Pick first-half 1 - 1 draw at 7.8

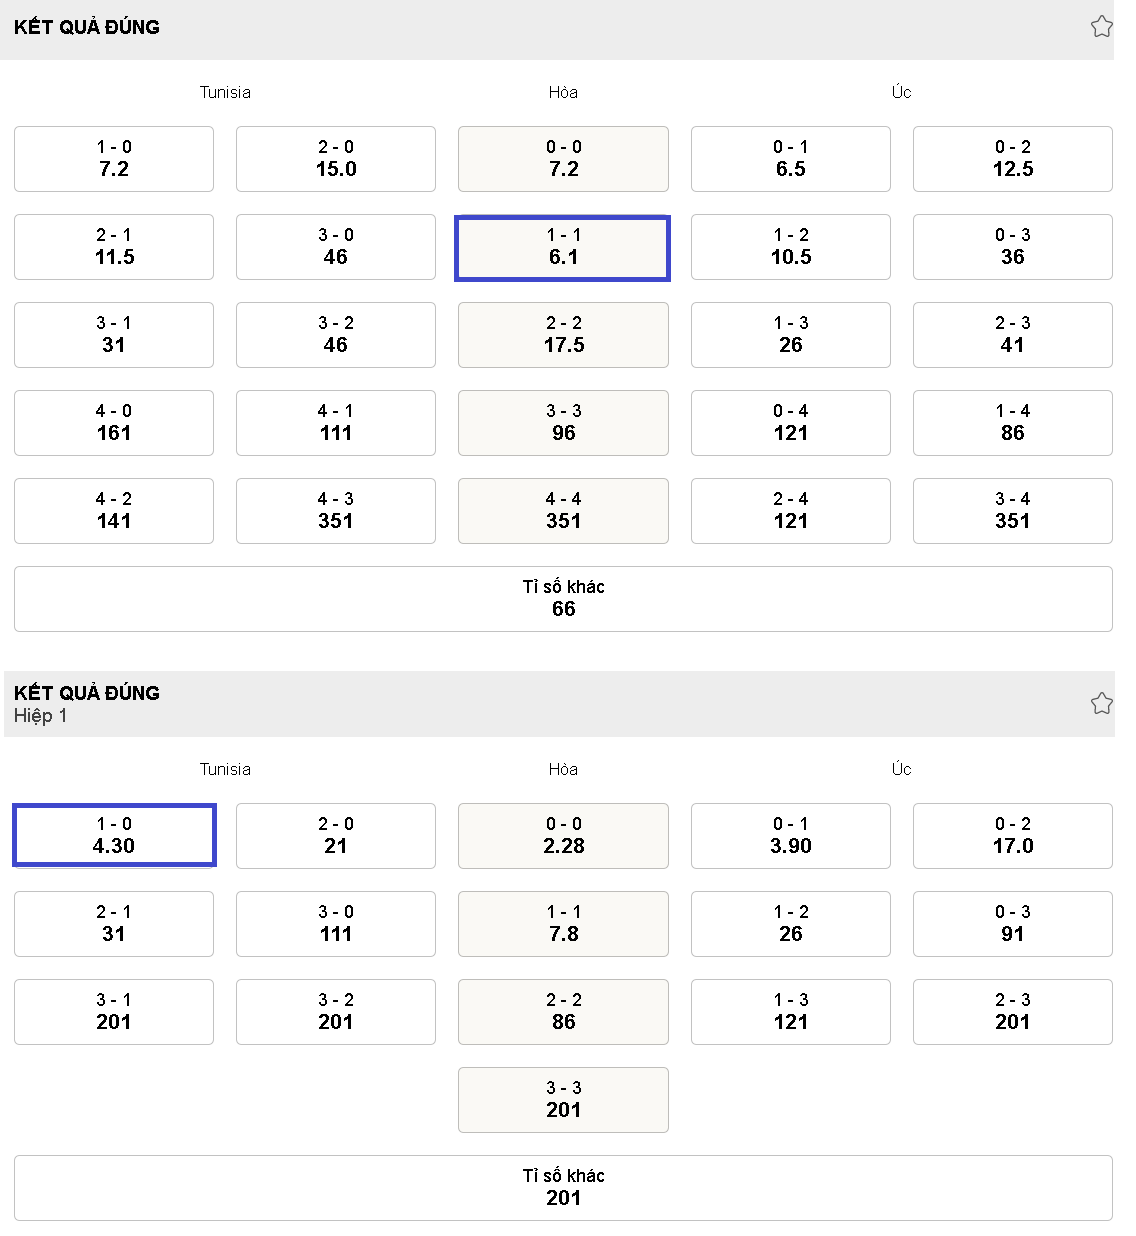pos(563,924)
